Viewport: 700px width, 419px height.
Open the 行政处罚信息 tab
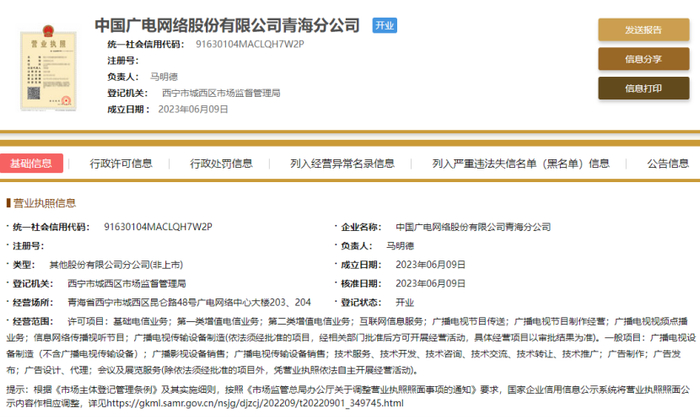[x=221, y=164]
